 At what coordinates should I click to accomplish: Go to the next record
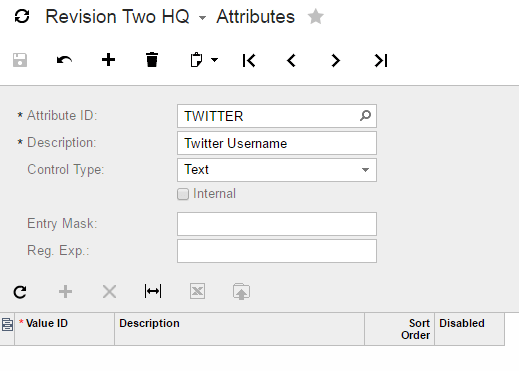pos(336,60)
